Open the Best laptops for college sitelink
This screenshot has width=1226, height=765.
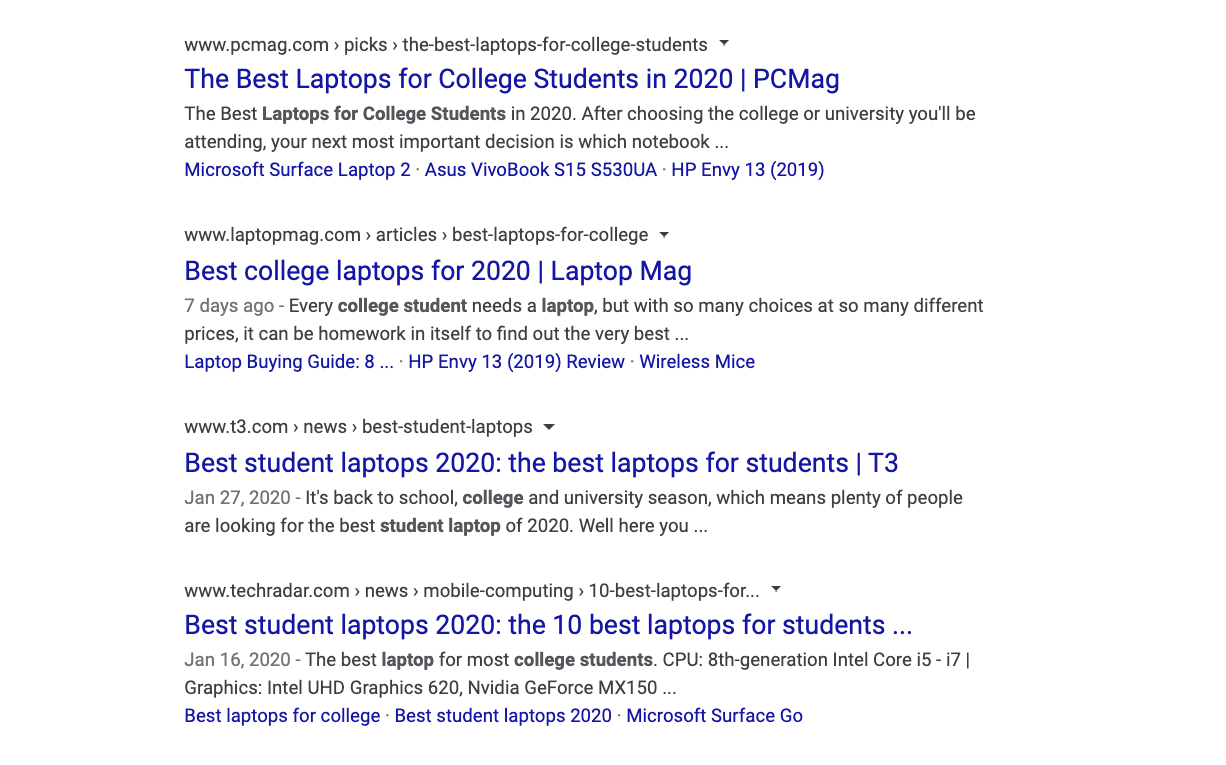[x=282, y=715]
